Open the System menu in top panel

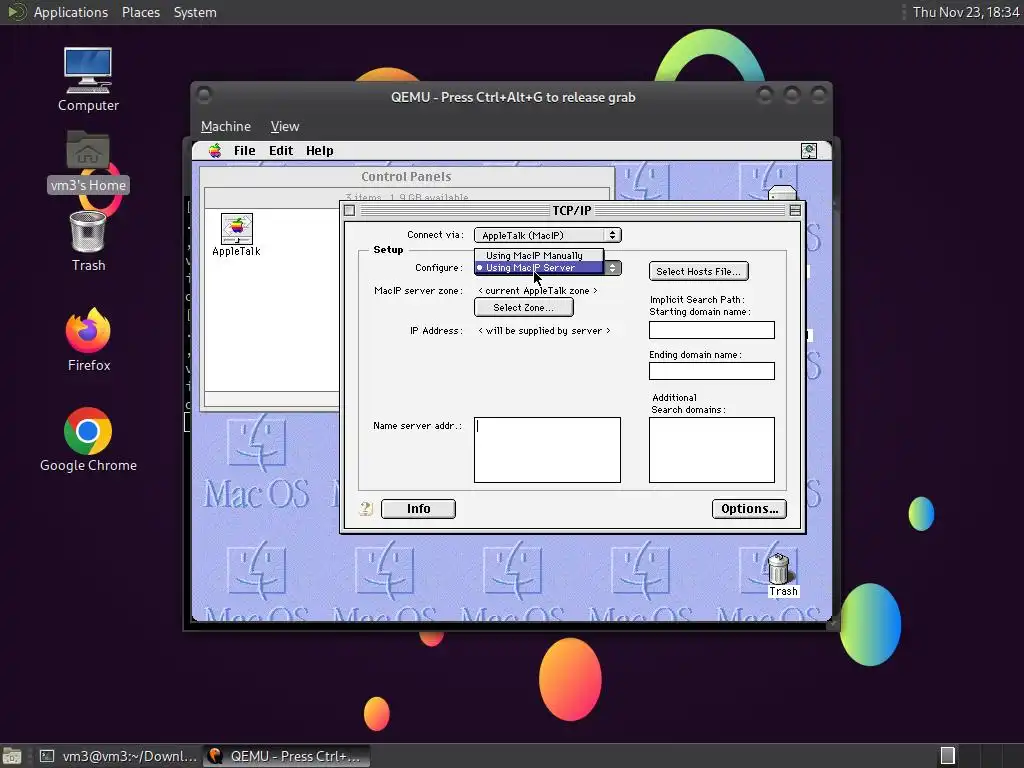coord(195,12)
